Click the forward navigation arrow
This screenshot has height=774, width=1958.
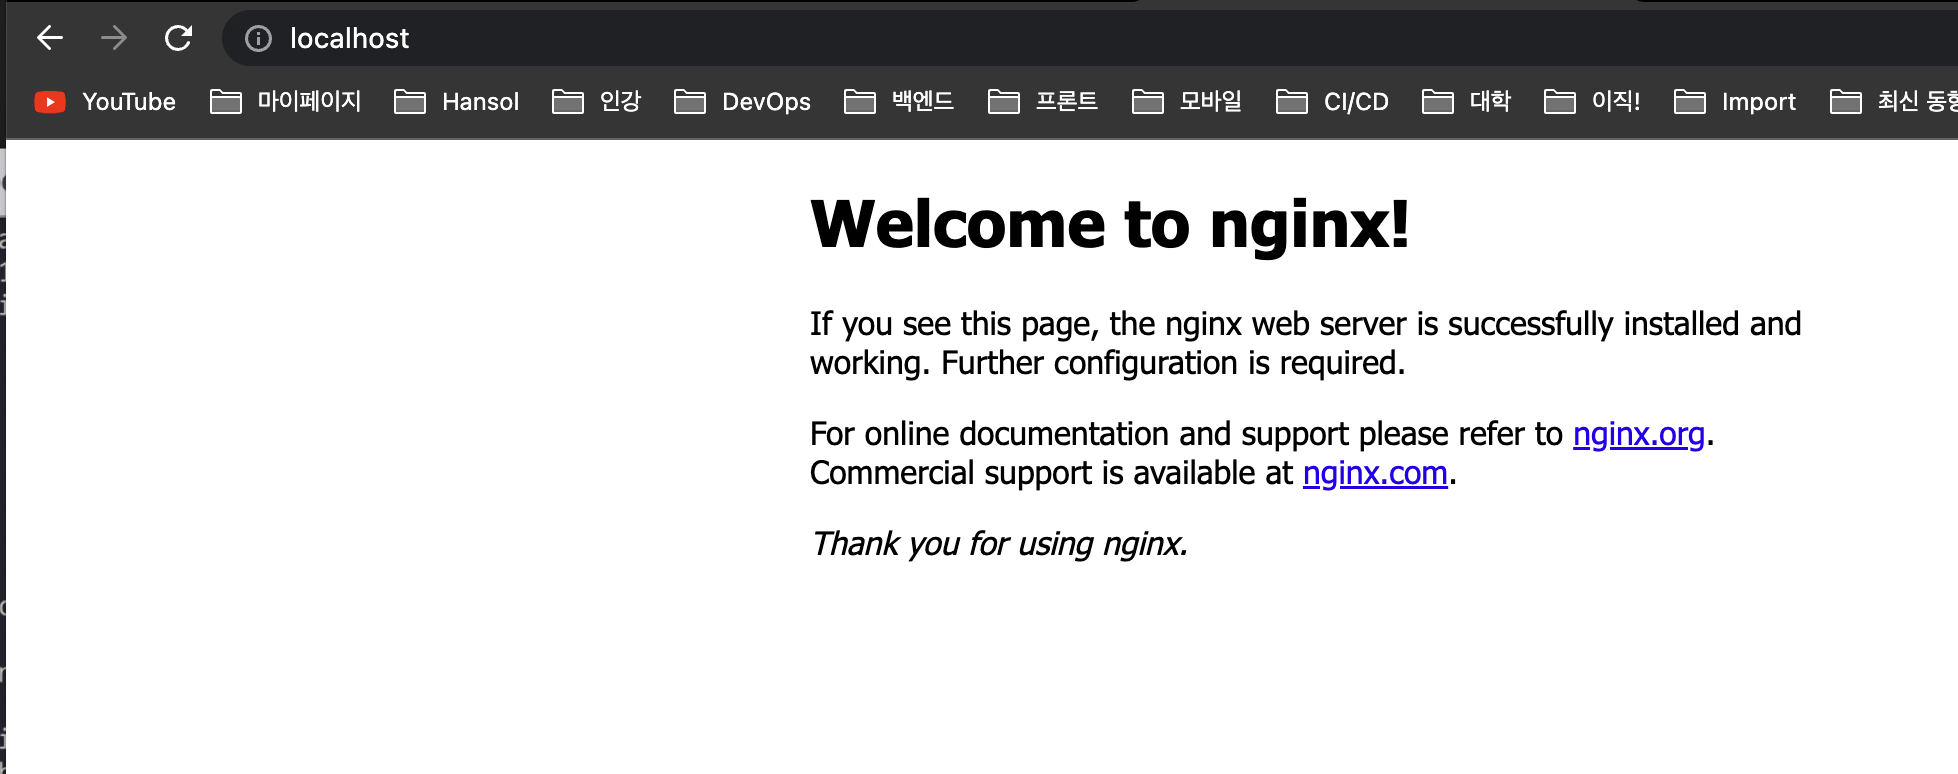(x=114, y=38)
